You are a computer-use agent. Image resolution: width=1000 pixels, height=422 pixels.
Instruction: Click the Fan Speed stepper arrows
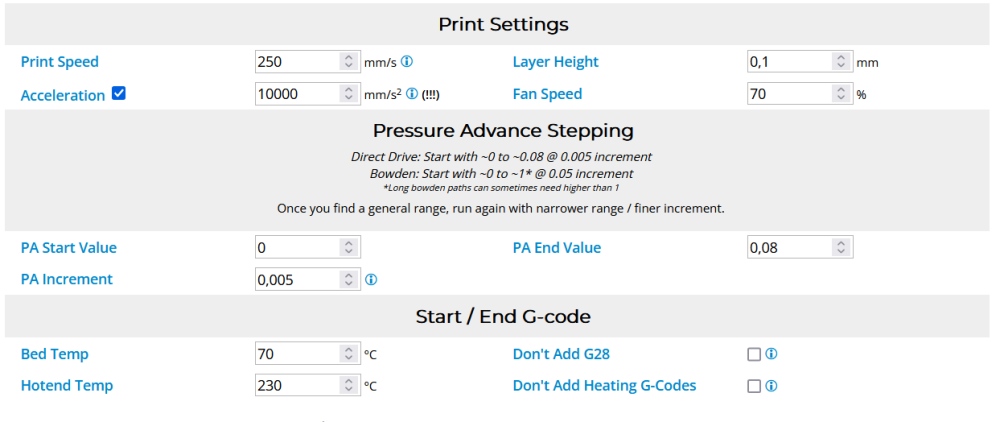click(840, 94)
